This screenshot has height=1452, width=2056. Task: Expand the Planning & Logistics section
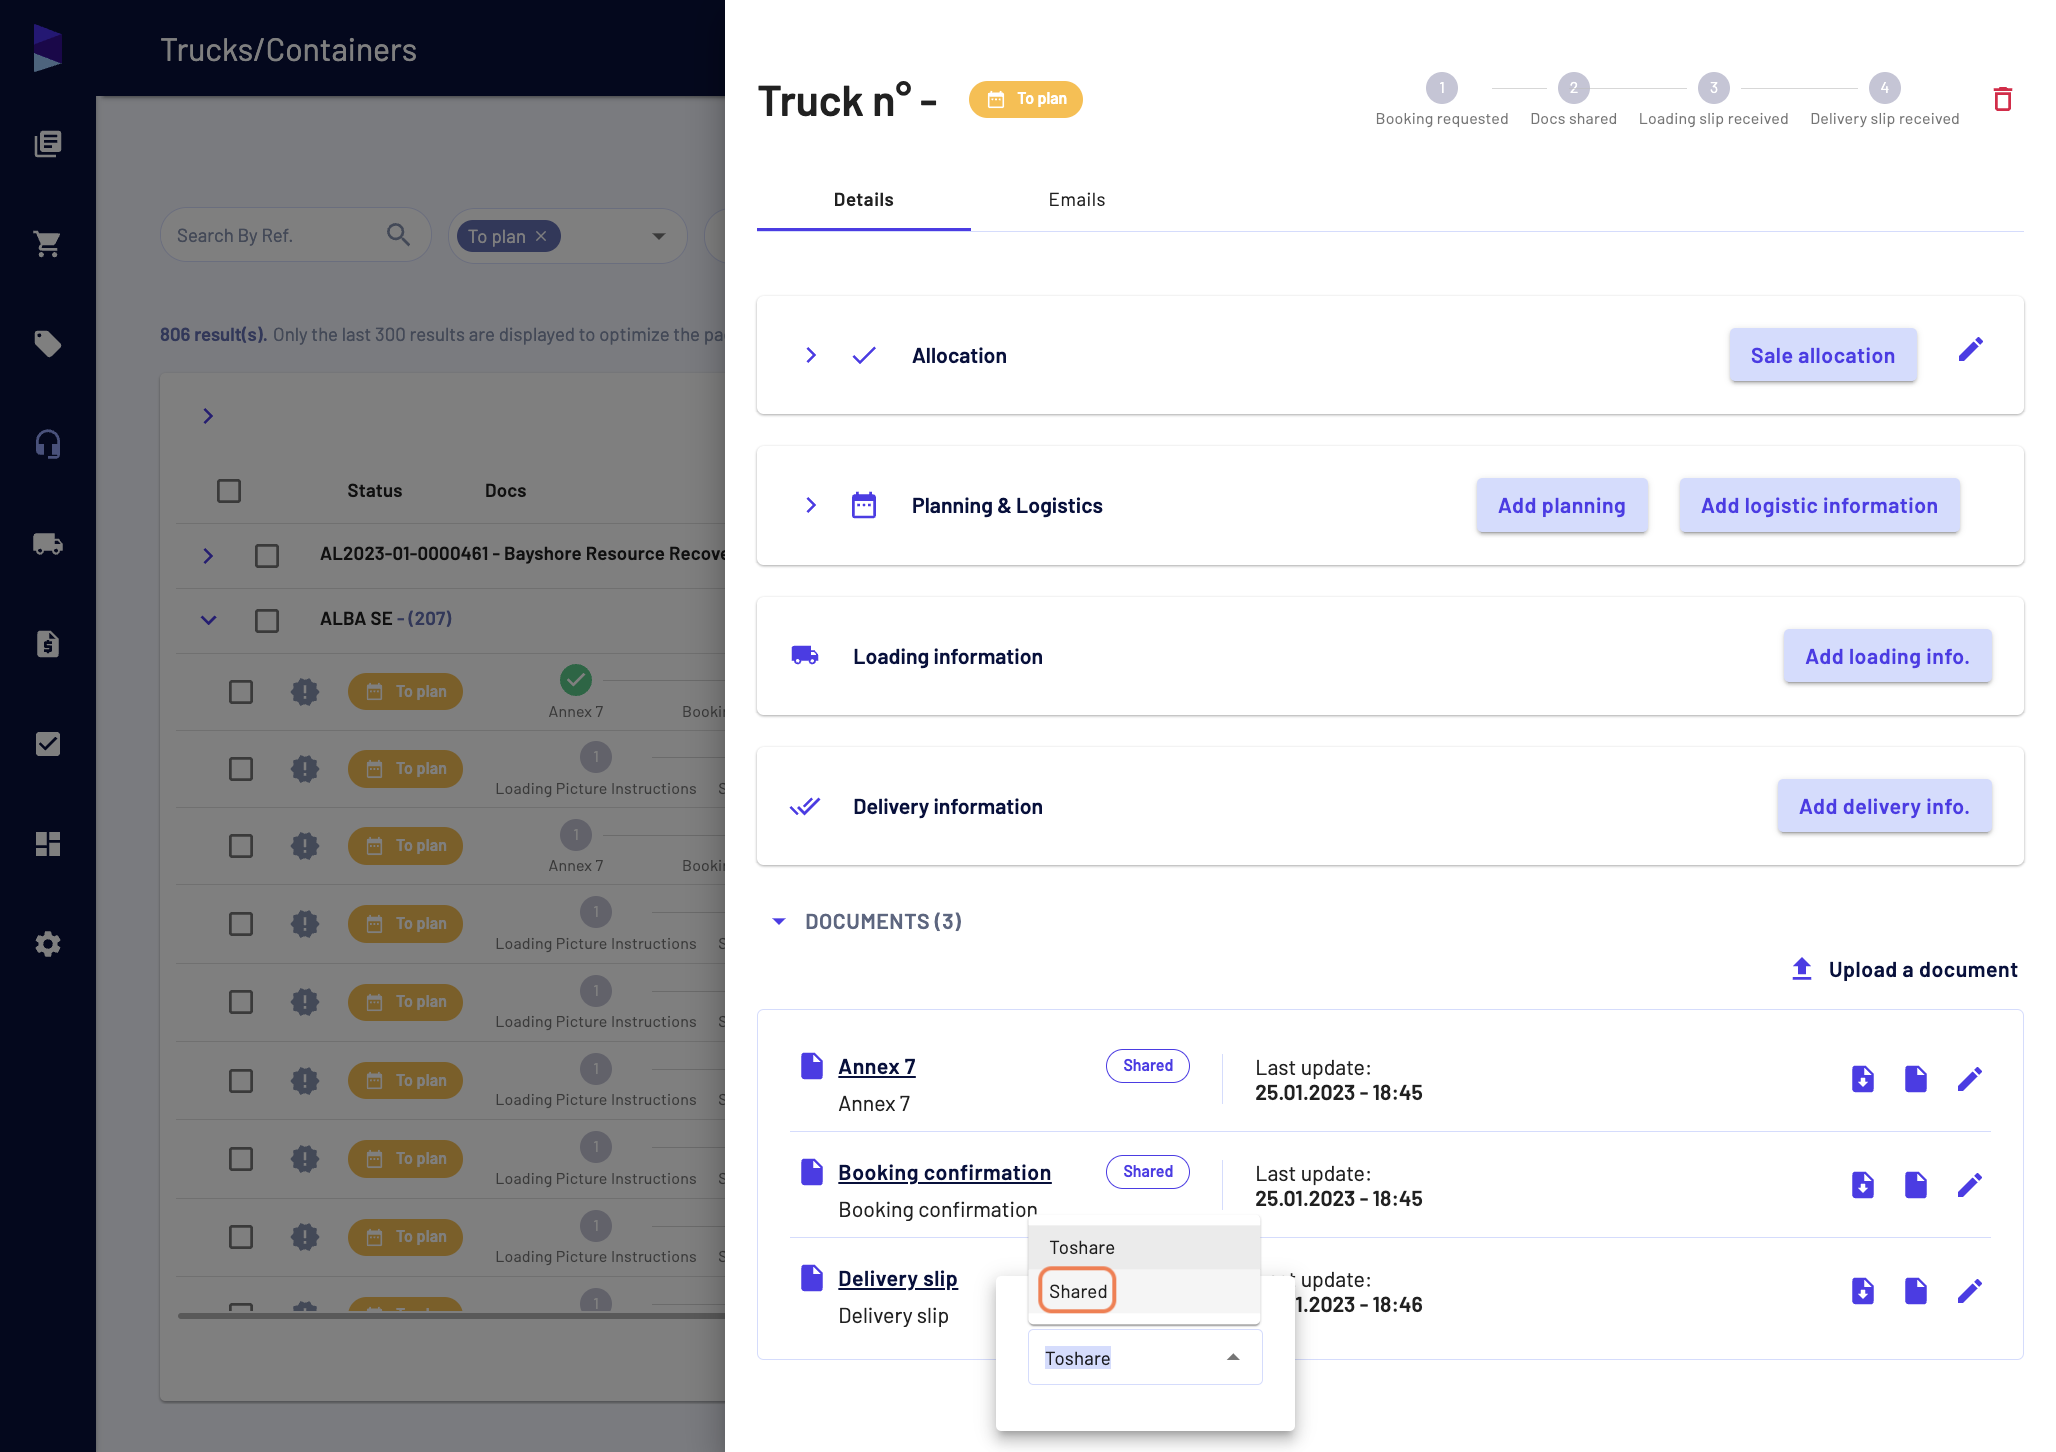[x=811, y=505]
